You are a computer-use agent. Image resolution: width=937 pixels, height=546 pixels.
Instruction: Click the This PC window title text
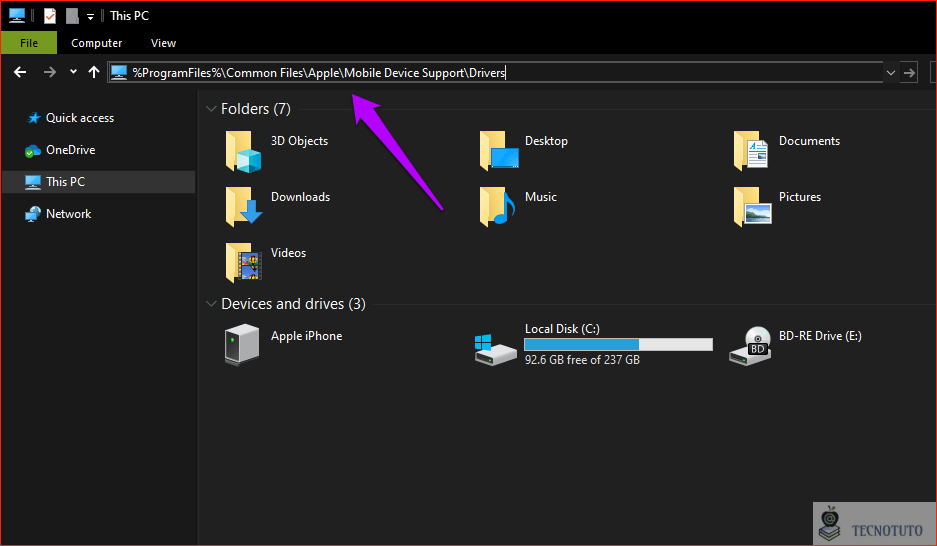(x=129, y=16)
